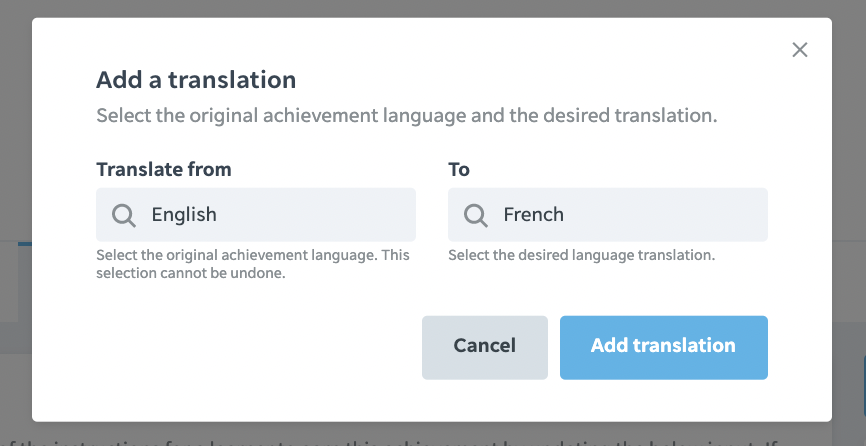Viewport: 866px width, 446px height.
Task: Click the dimmed backdrop above the dialog
Action: click(431, 8)
